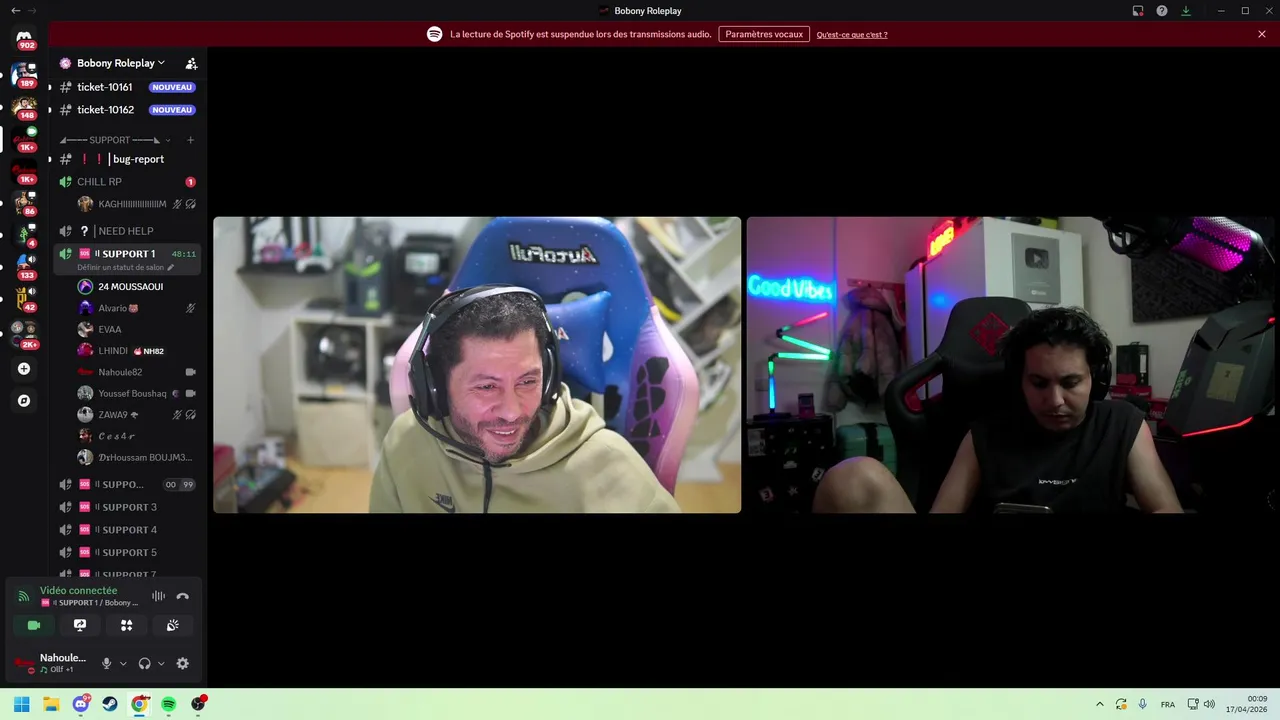Open Discord direct messages home icon
This screenshot has height=720, width=1280.
[24, 37]
